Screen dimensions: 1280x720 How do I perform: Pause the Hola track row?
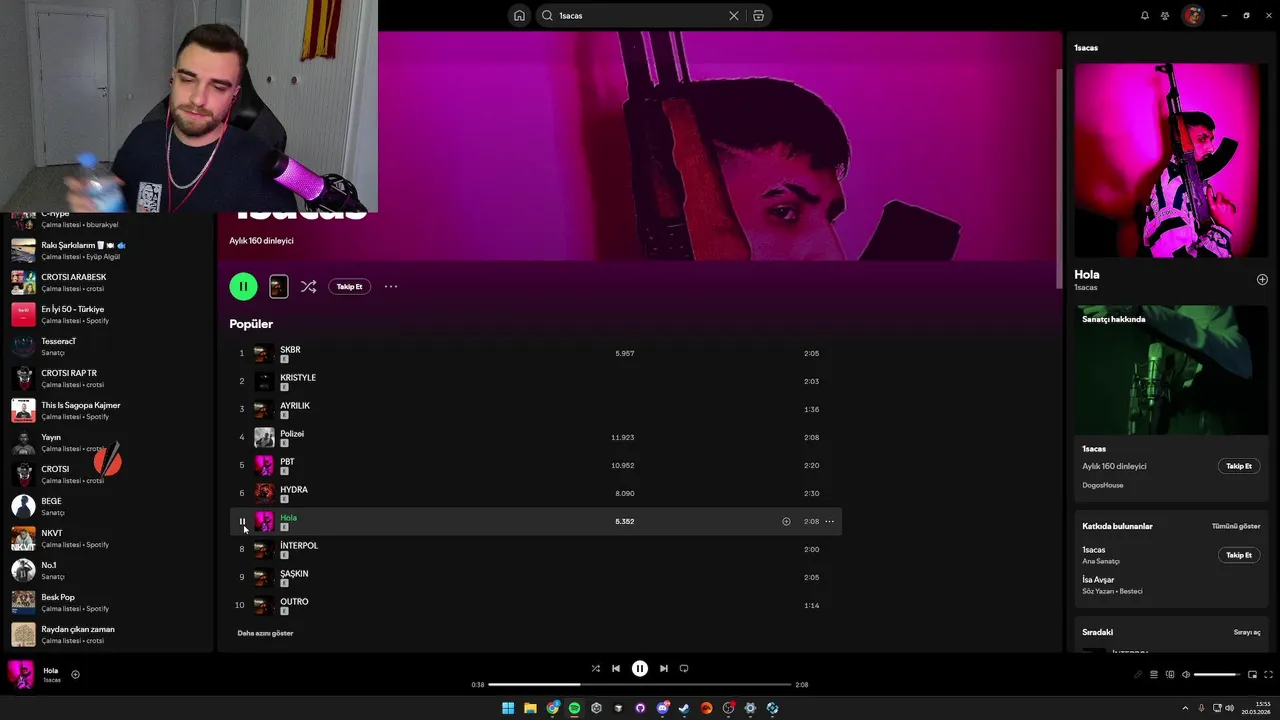pos(242,521)
